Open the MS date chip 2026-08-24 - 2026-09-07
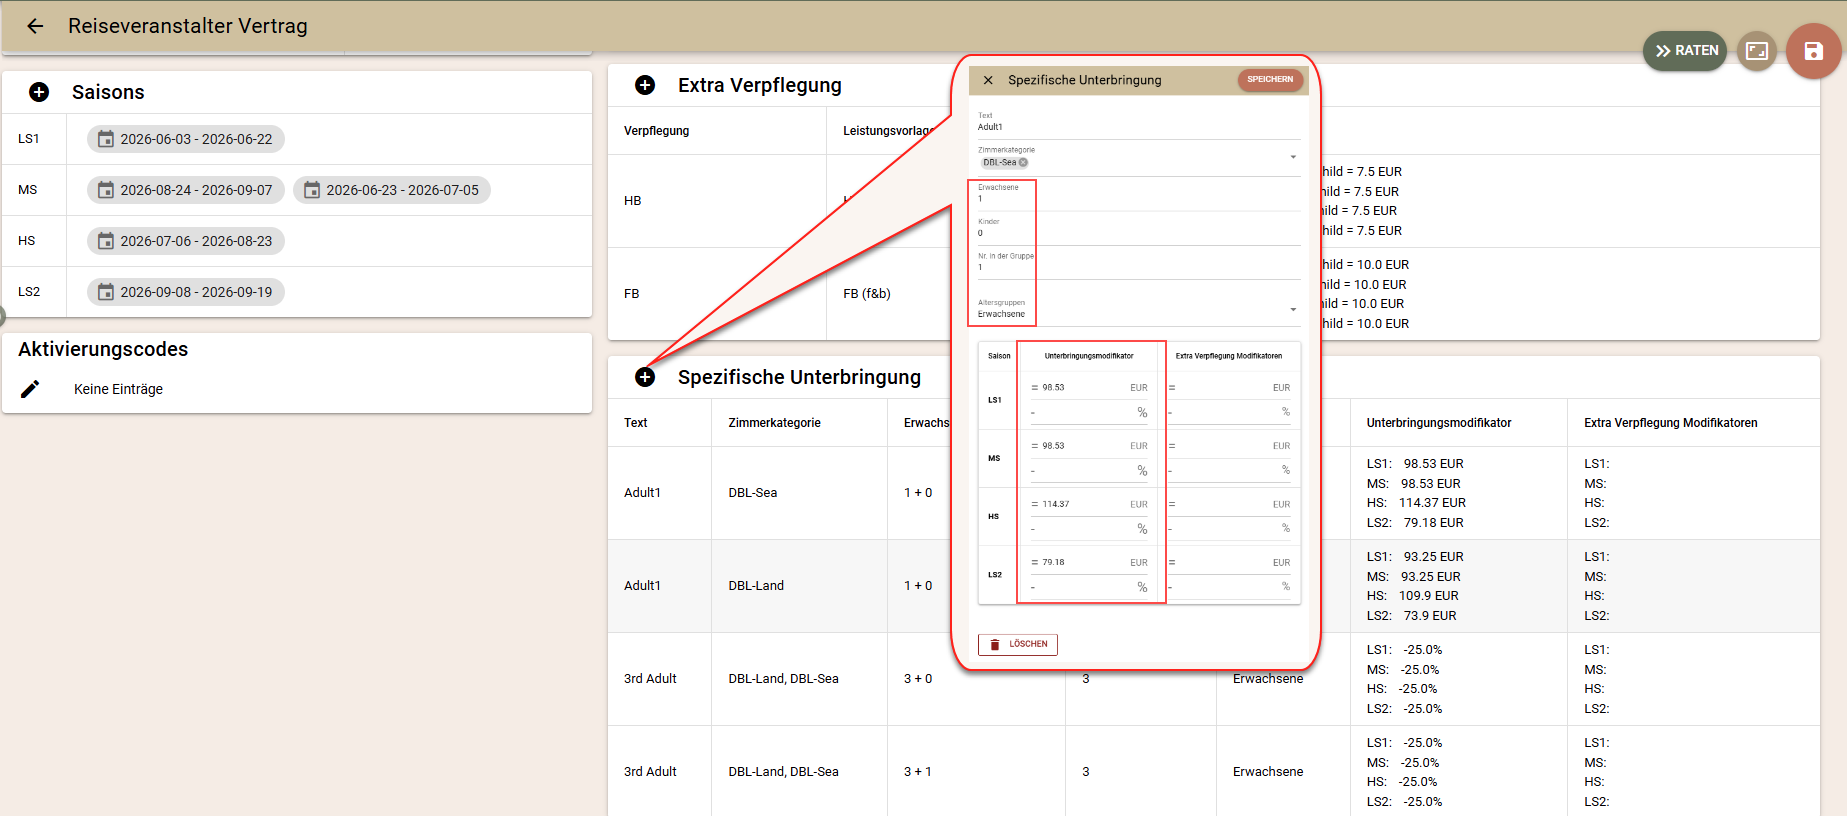 click(x=185, y=190)
